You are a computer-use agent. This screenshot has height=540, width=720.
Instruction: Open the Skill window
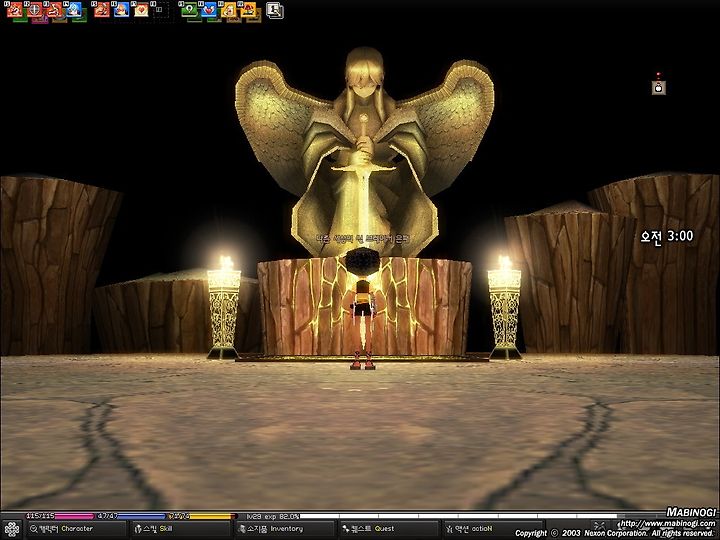click(180, 529)
